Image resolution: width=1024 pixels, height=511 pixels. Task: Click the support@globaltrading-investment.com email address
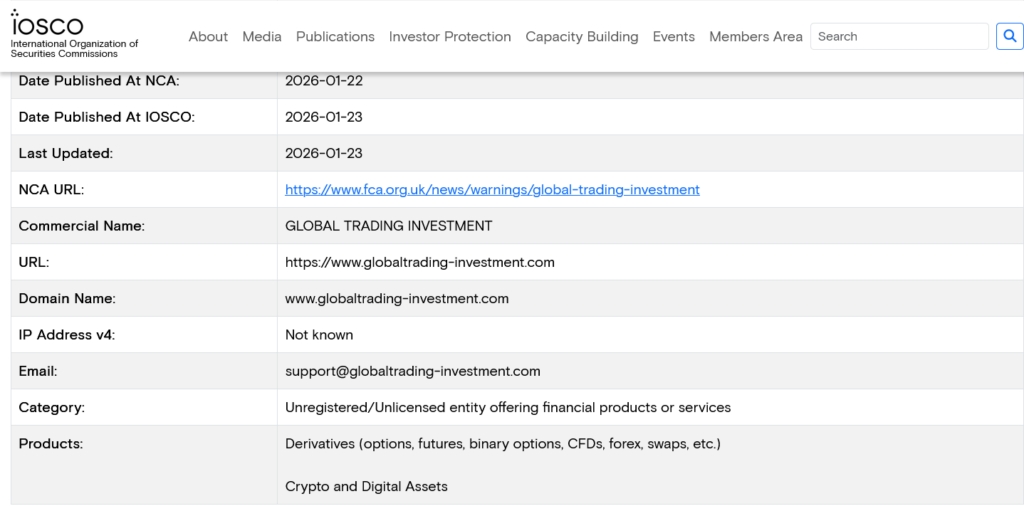pos(413,372)
